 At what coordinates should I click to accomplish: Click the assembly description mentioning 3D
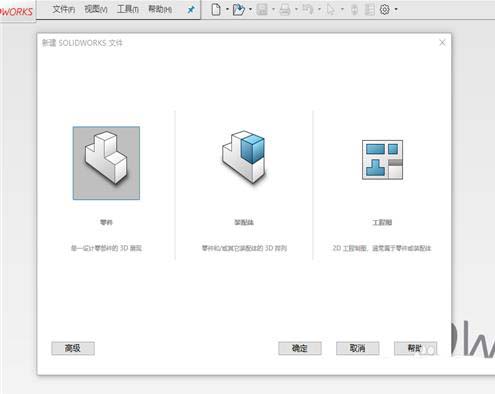point(244,248)
